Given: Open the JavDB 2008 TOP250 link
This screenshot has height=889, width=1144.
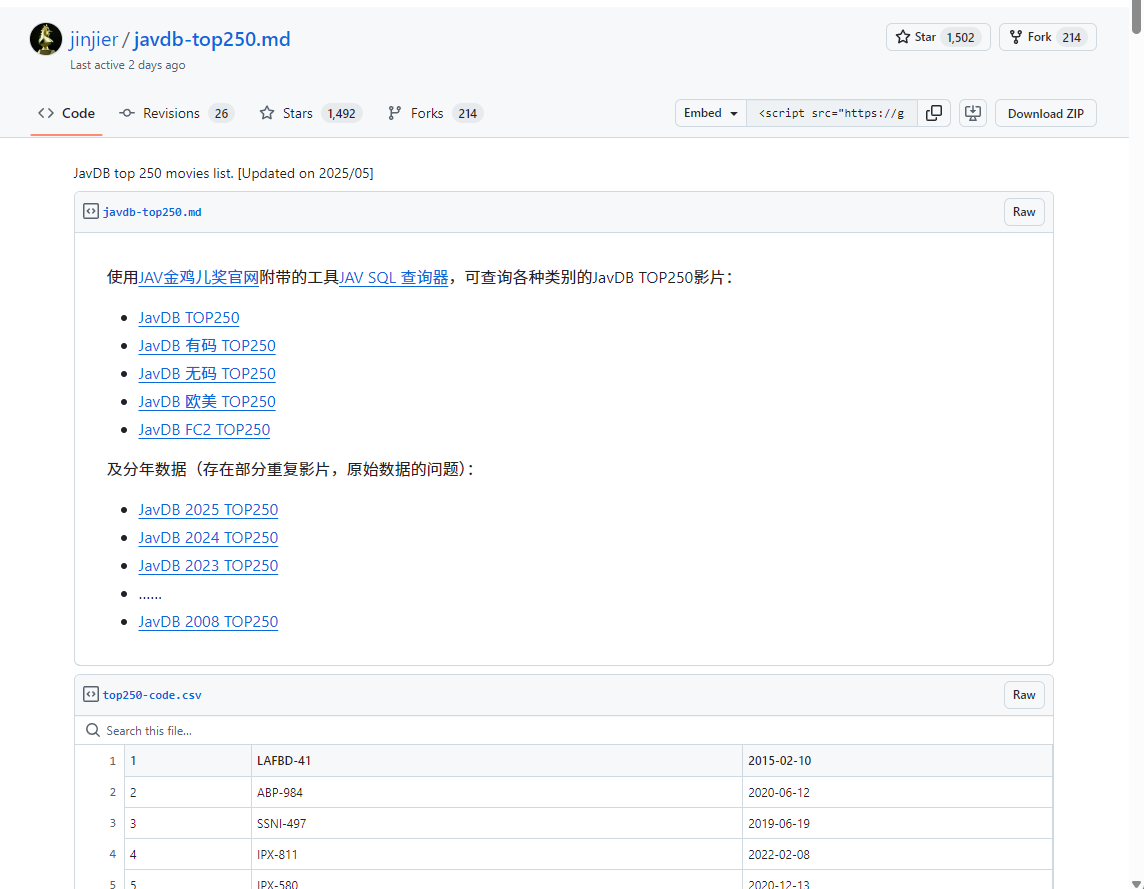Looking at the screenshot, I should pos(208,622).
